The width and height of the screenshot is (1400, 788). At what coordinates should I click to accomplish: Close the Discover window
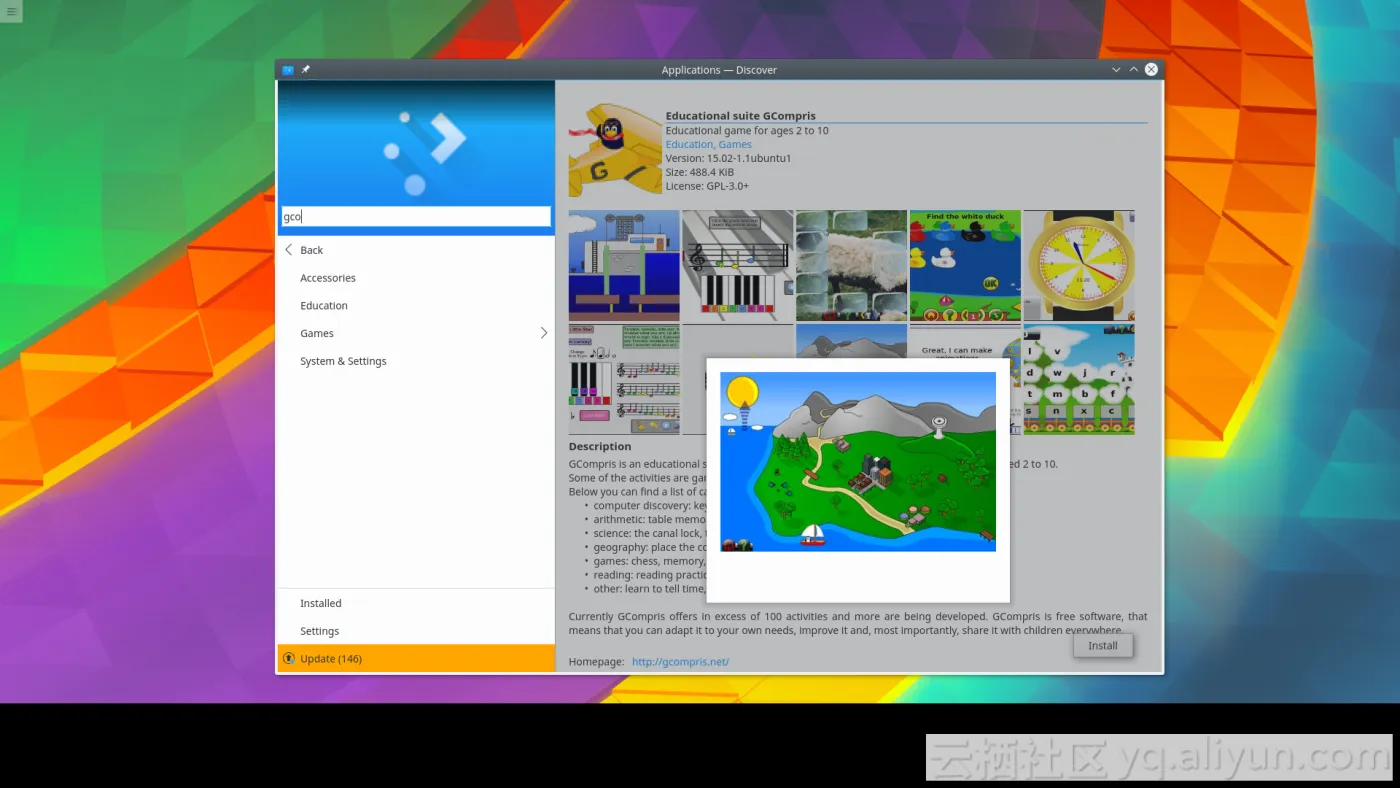(1151, 70)
